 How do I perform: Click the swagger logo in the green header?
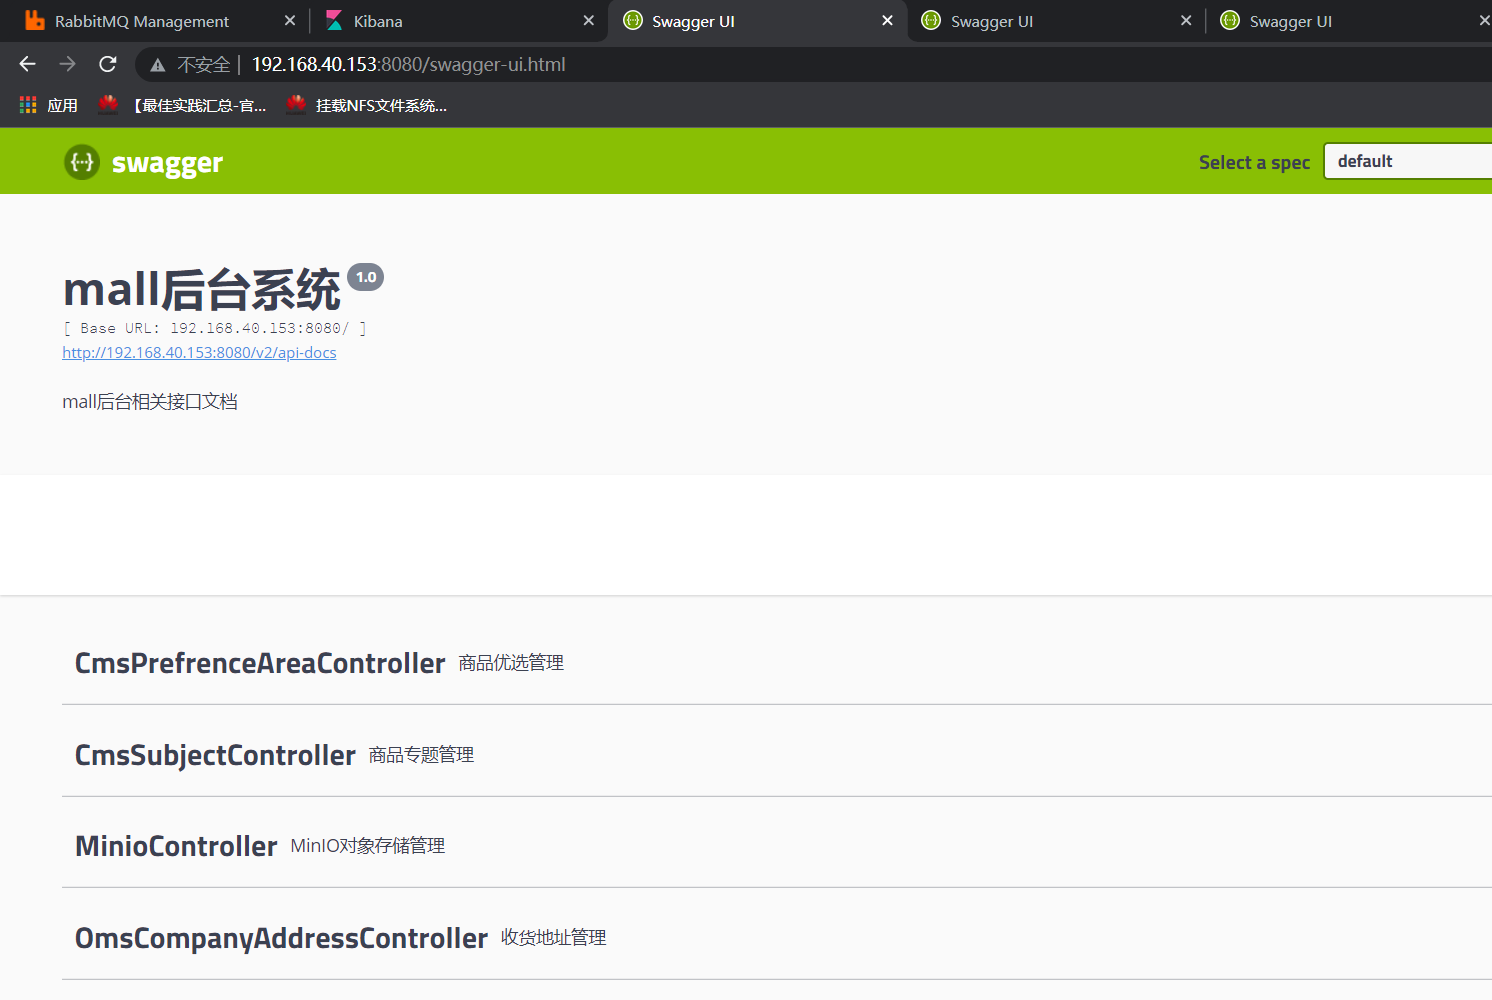tap(142, 161)
